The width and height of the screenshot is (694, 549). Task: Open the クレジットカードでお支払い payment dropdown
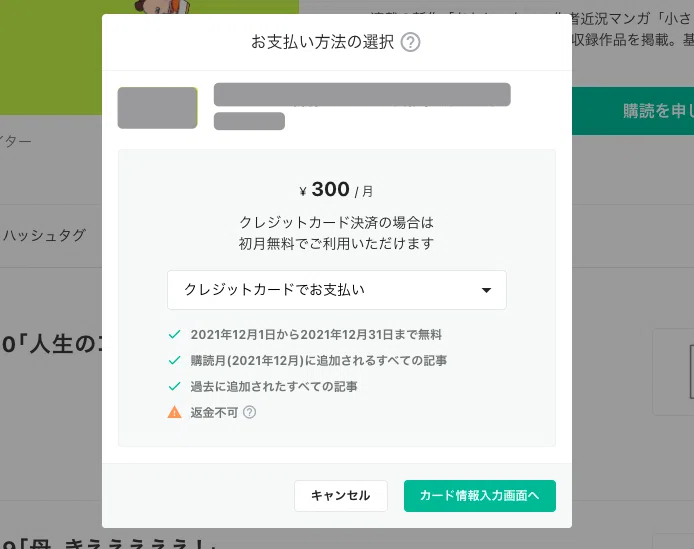pos(337,290)
